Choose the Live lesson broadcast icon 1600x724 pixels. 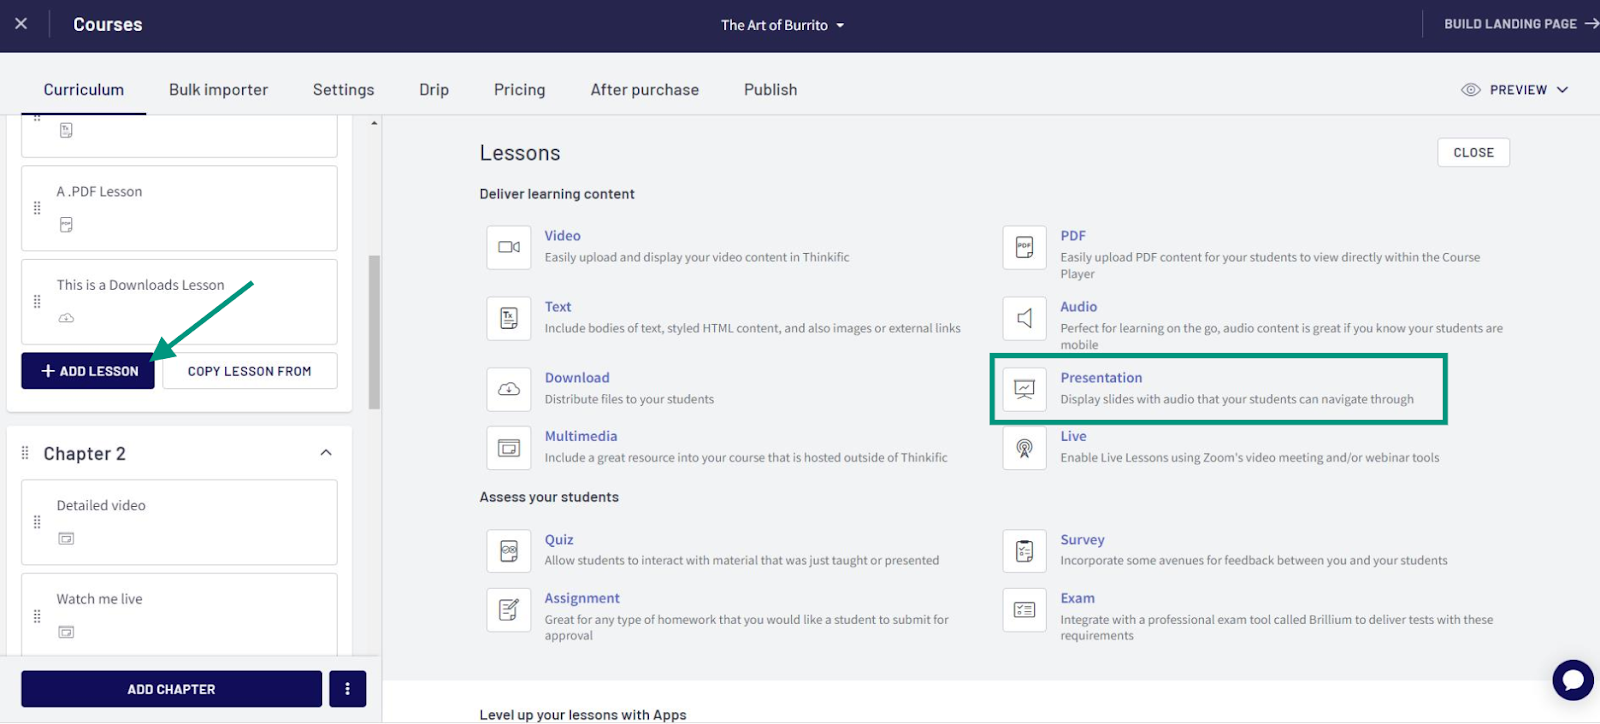[x=1024, y=448]
